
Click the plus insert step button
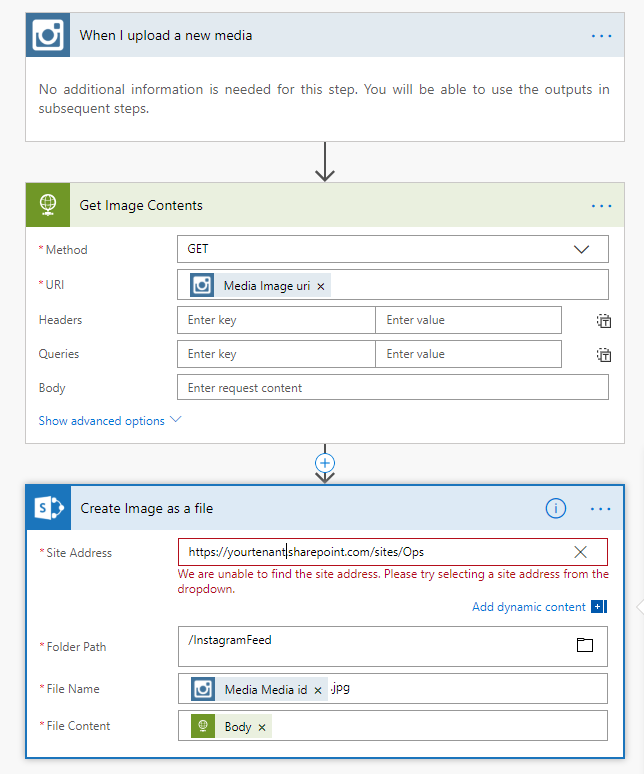coord(324,463)
